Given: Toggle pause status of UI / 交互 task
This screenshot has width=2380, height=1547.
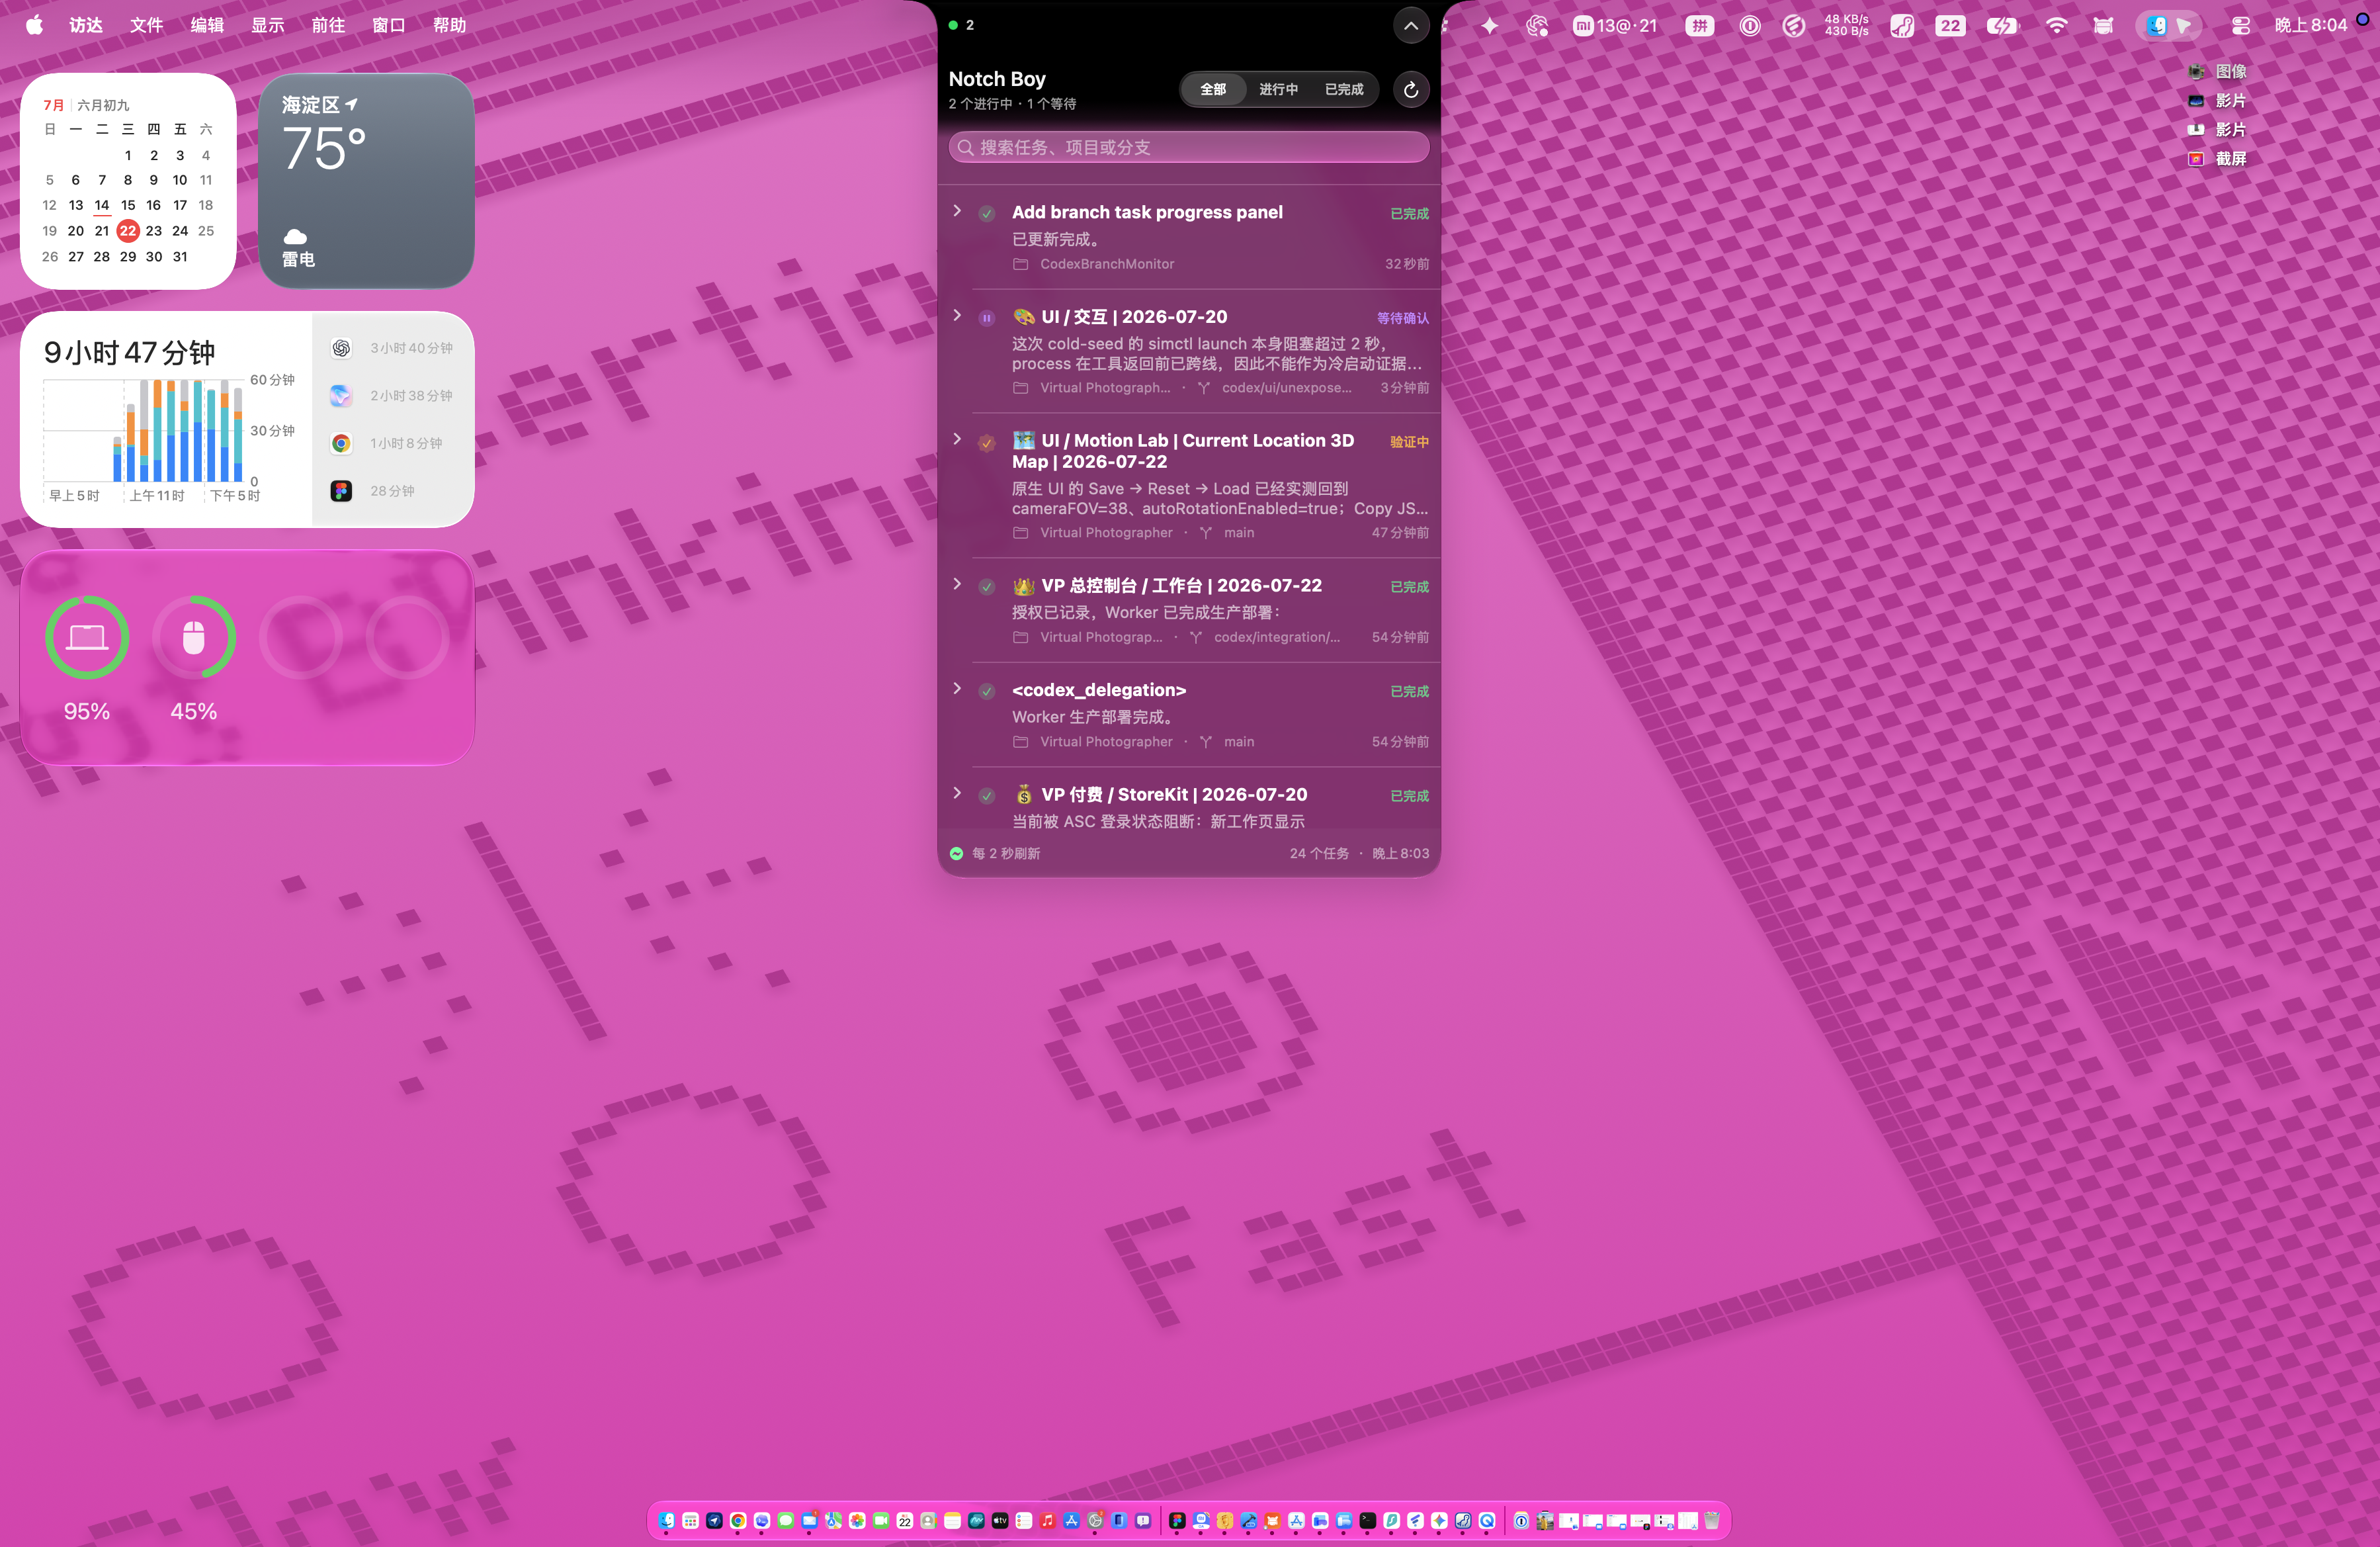Looking at the screenshot, I should point(986,318).
